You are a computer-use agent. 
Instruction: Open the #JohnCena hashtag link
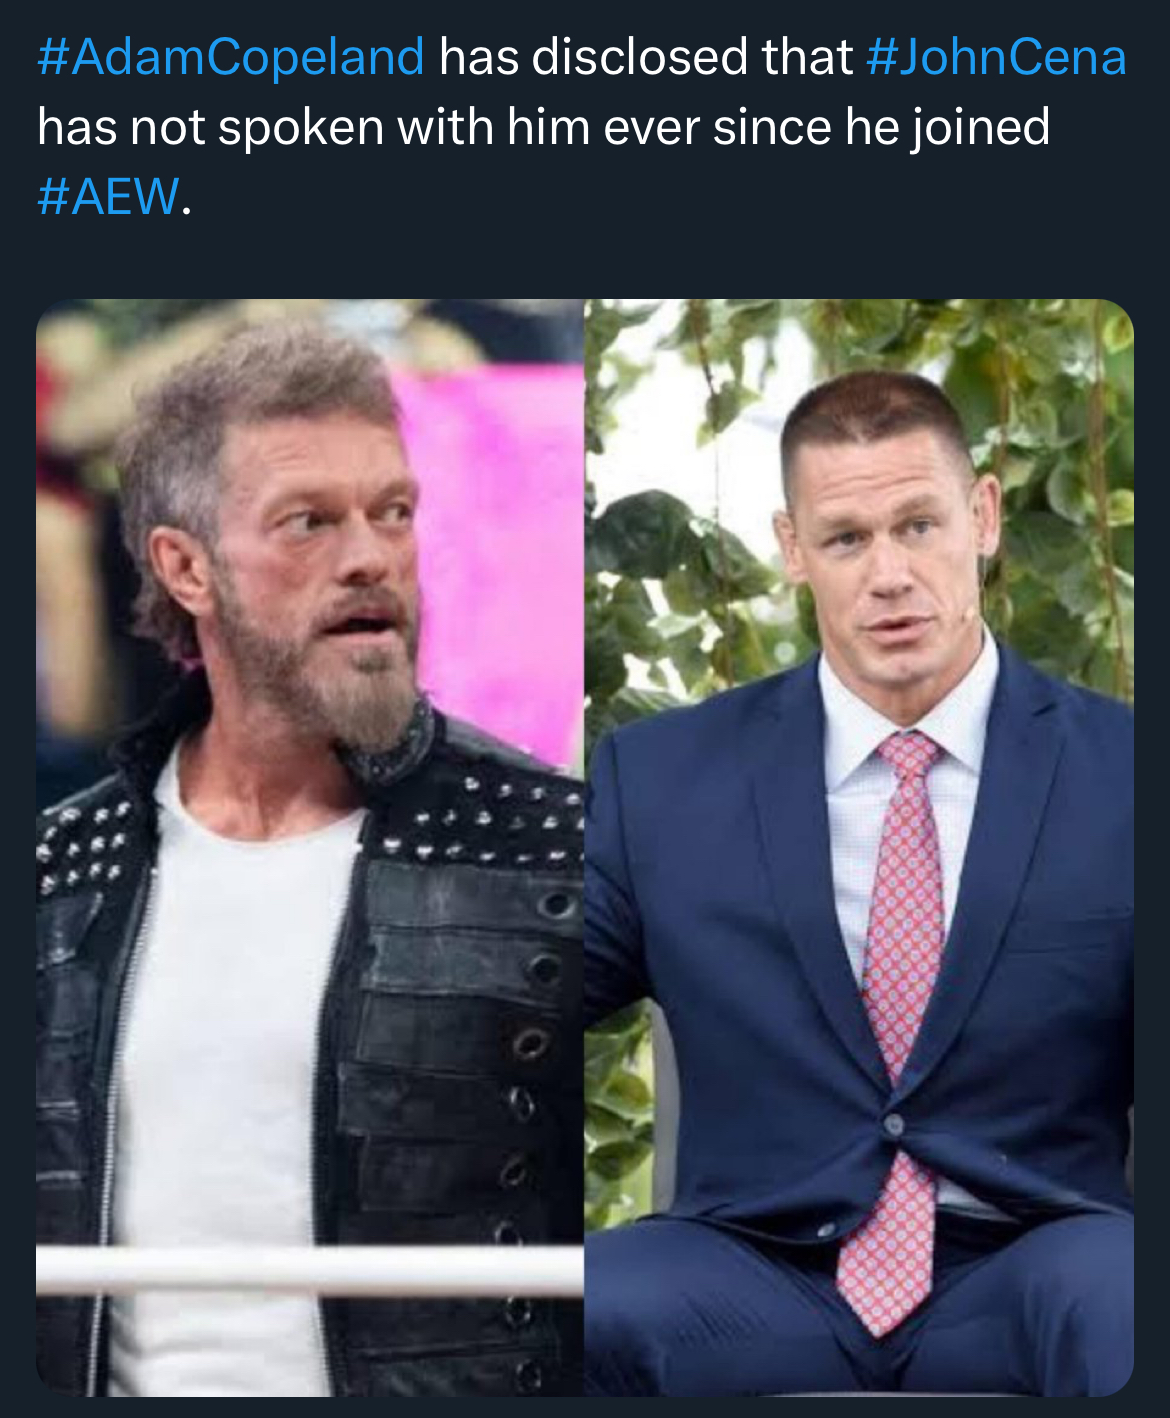coord(996,57)
